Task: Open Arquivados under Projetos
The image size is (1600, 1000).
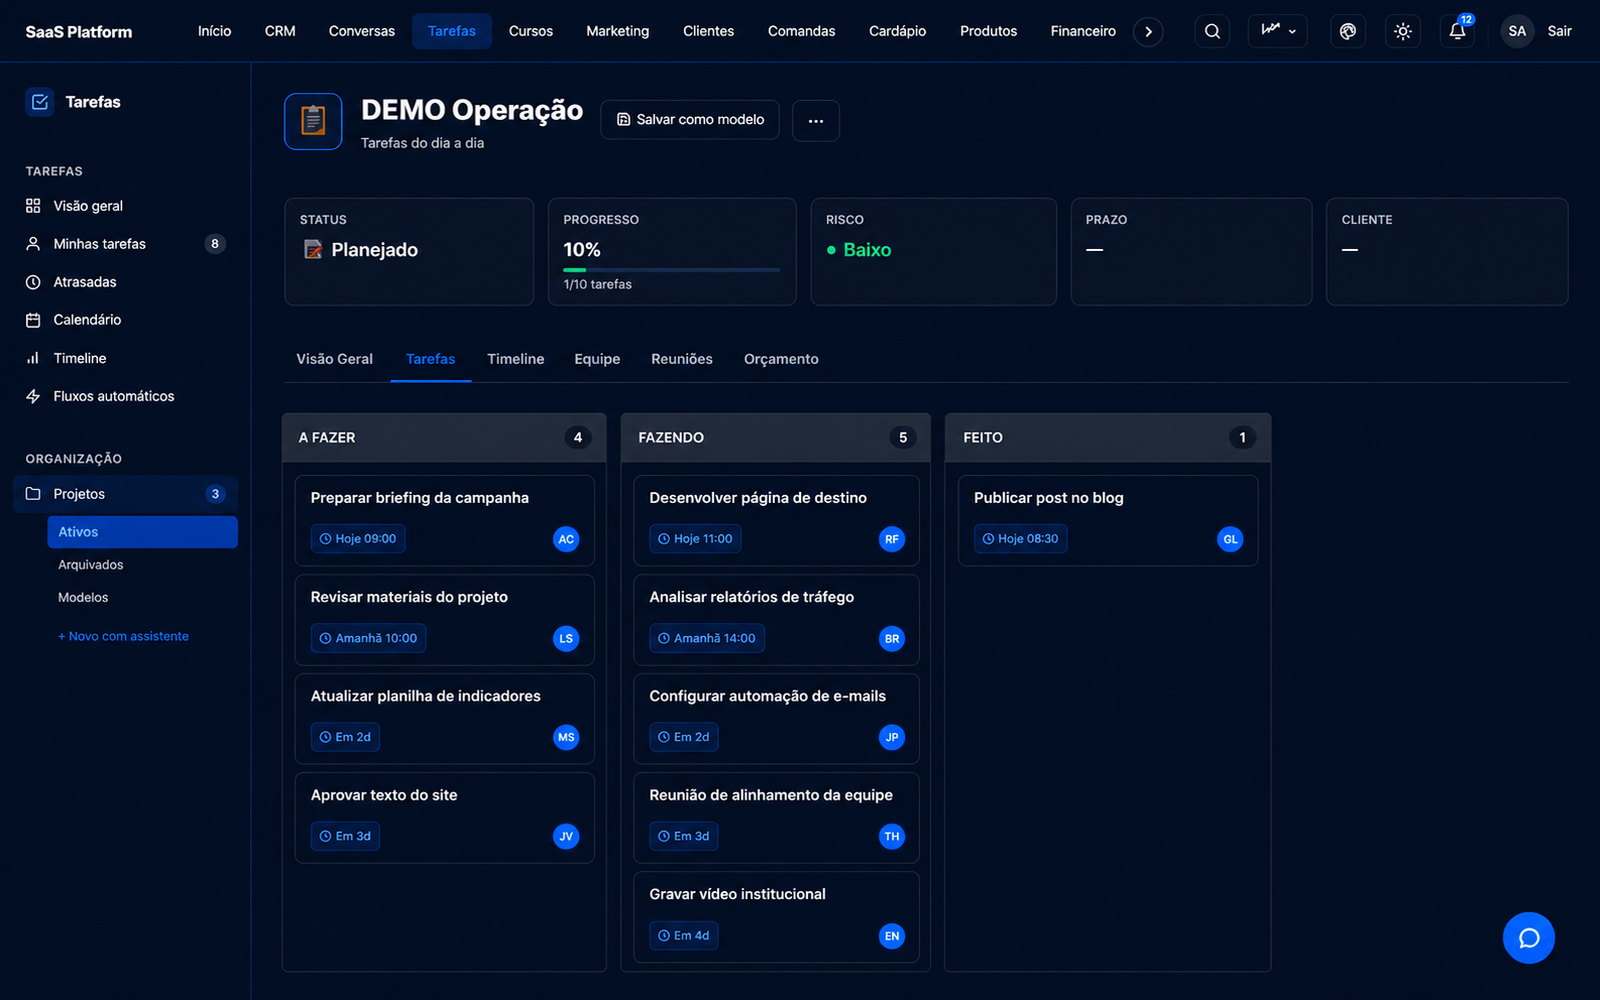Action: coord(91,565)
